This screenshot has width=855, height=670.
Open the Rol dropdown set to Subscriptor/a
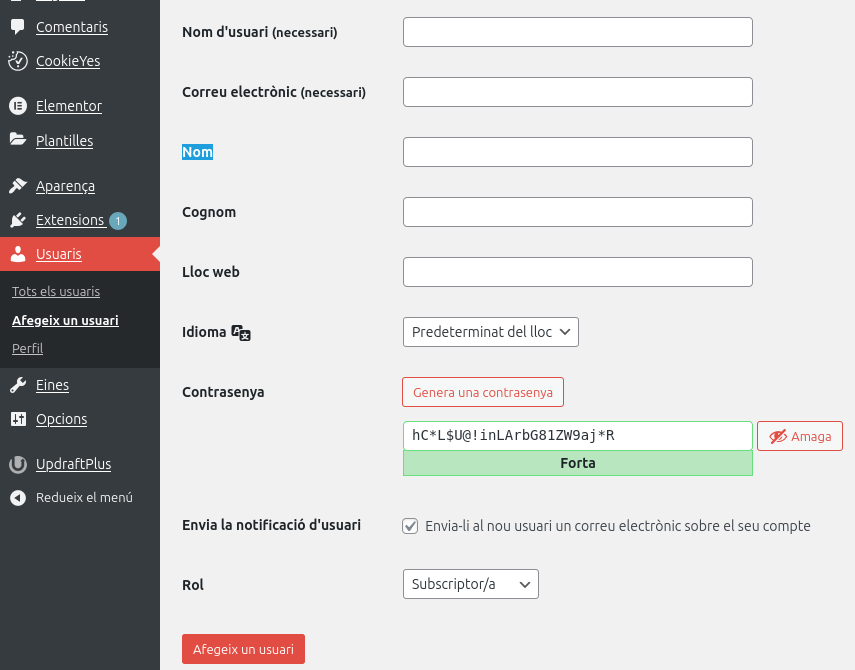tap(470, 584)
